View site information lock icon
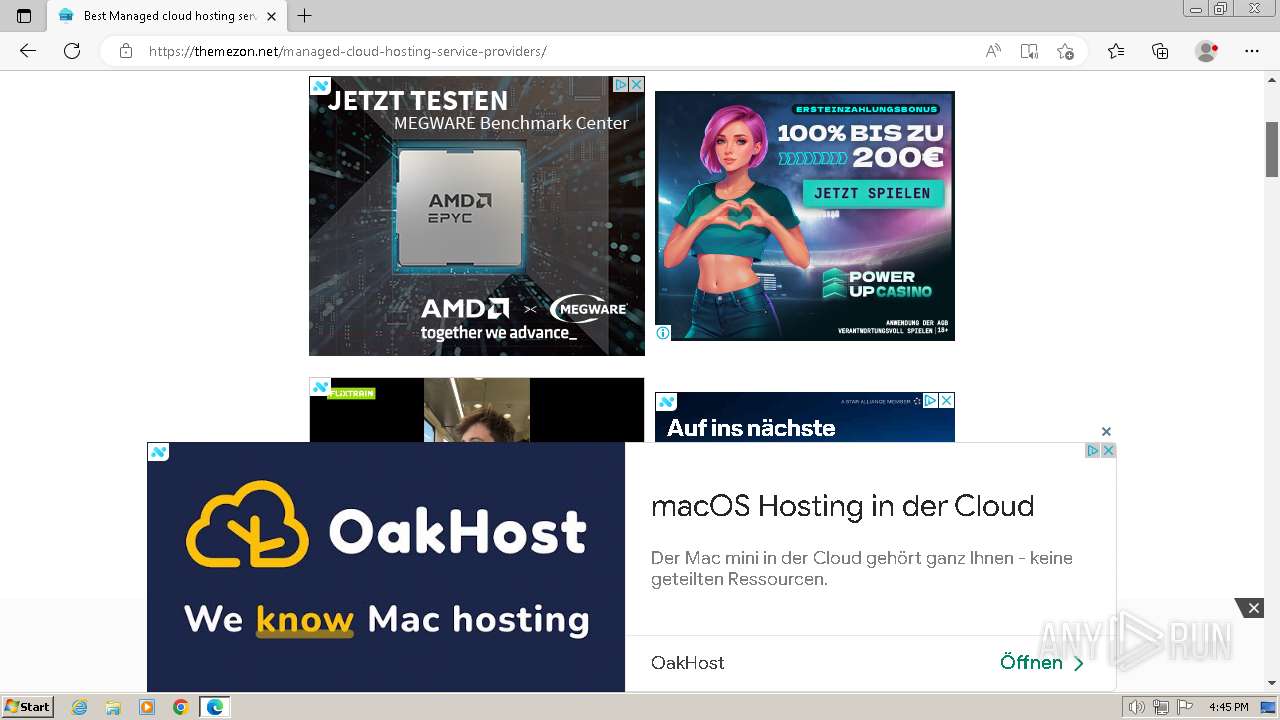 [x=126, y=51]
